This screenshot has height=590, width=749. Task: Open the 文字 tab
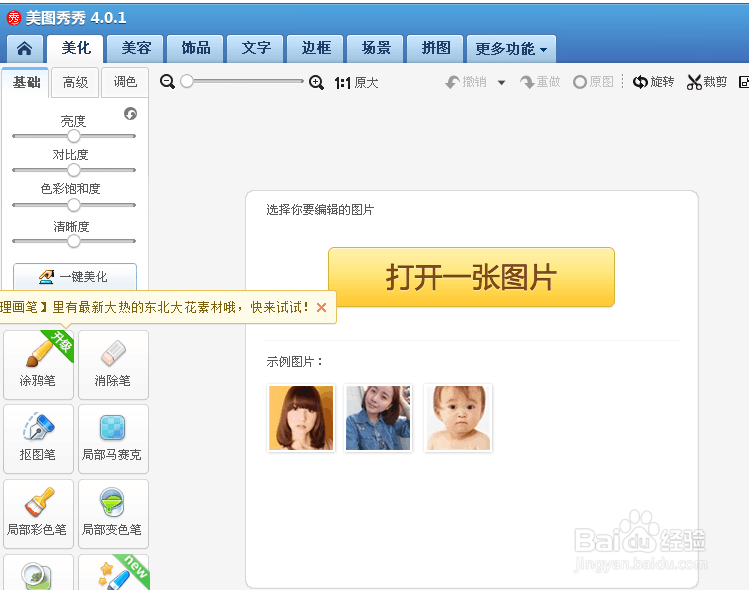tap(256, 48)
